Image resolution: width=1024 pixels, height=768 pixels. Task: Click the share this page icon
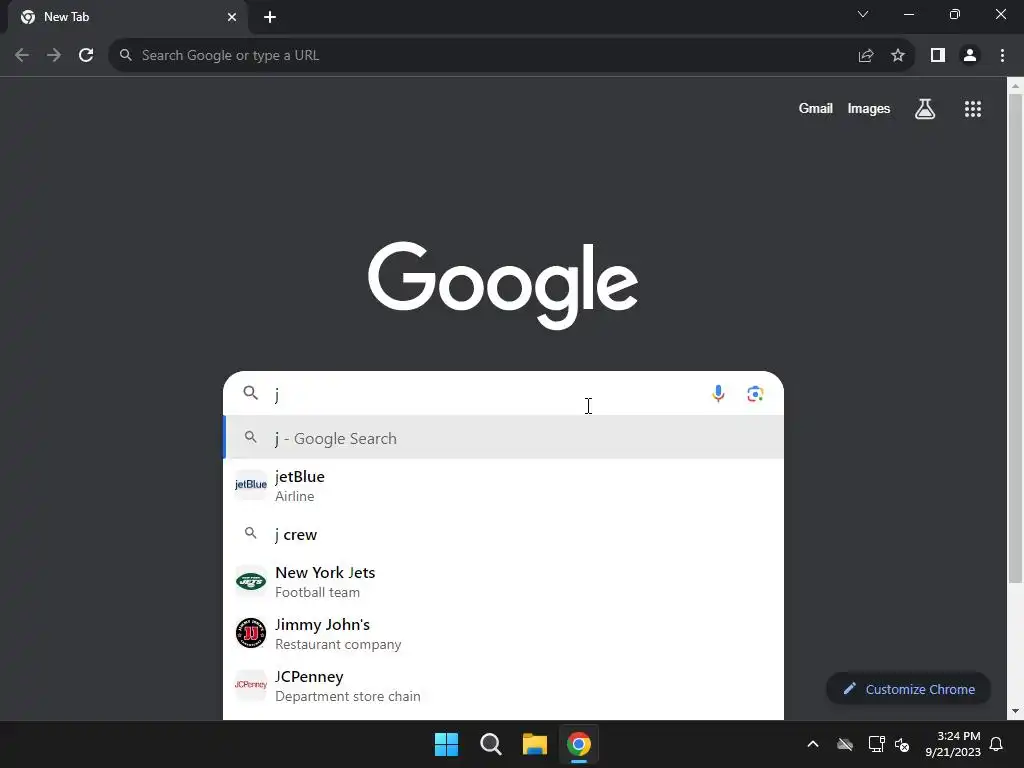click(866, 56)
